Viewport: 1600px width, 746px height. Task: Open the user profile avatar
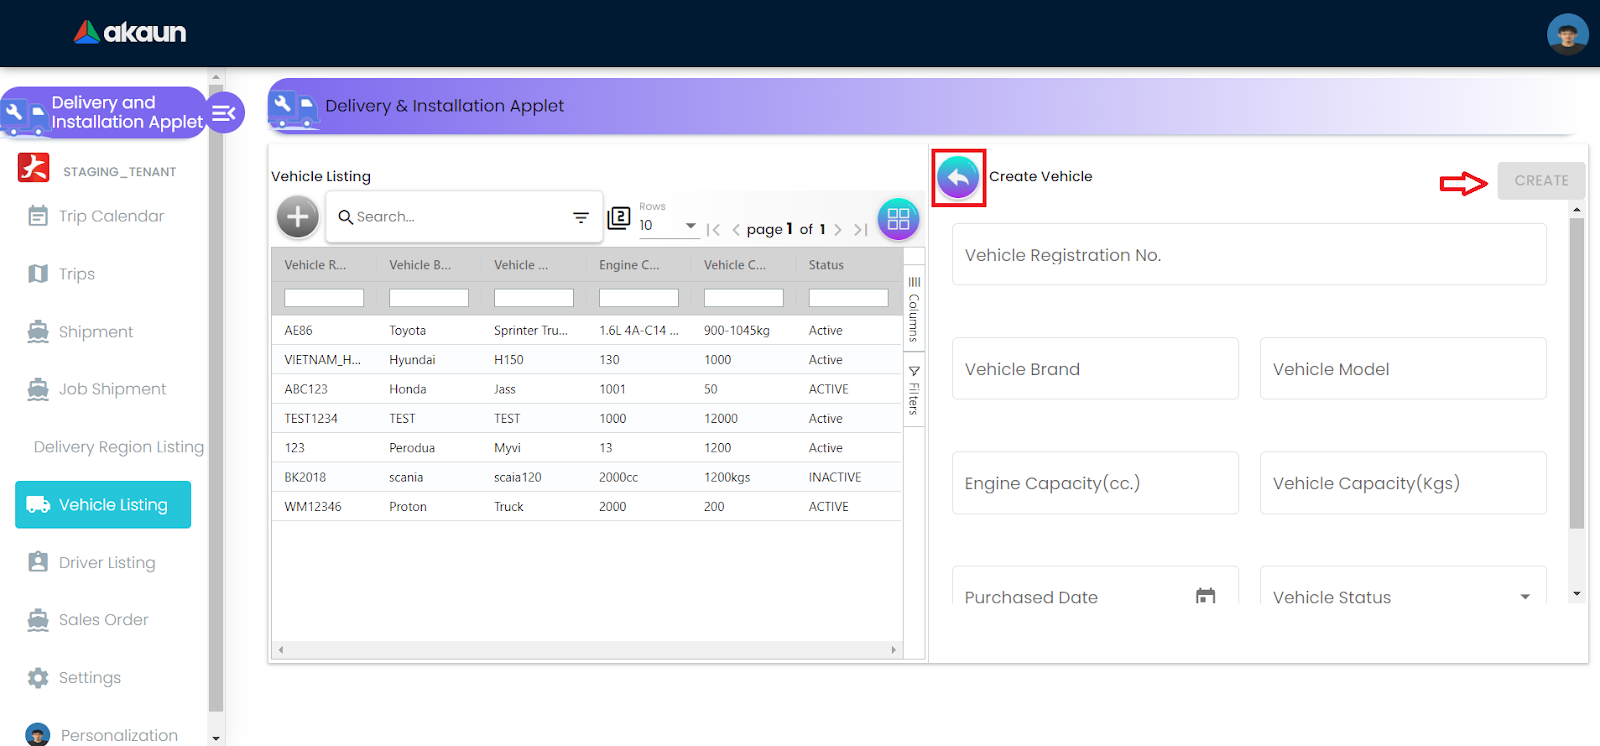[x=1567, y=34]
